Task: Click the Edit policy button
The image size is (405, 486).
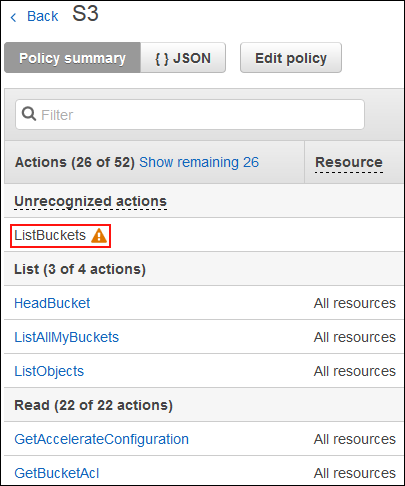Action: [291, 58]
